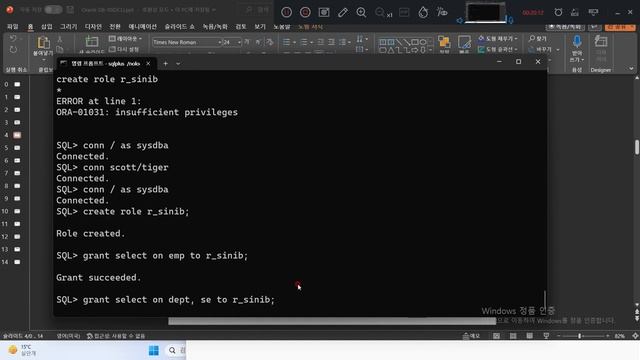The image size is (640, 360).
Task: Open the Shape Outline dropdown
Action: click(x=498, y=49)
